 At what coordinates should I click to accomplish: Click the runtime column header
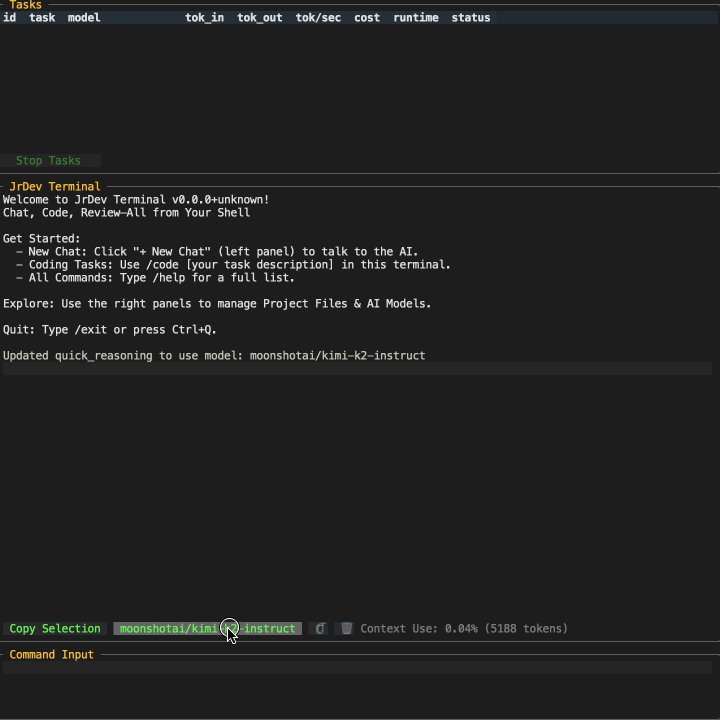coord(416,17)
